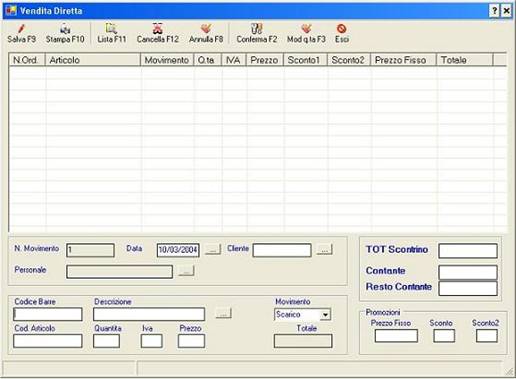Click the Conferma F2 icon
This screenshot has height=379, width=516.
point(257,29)
